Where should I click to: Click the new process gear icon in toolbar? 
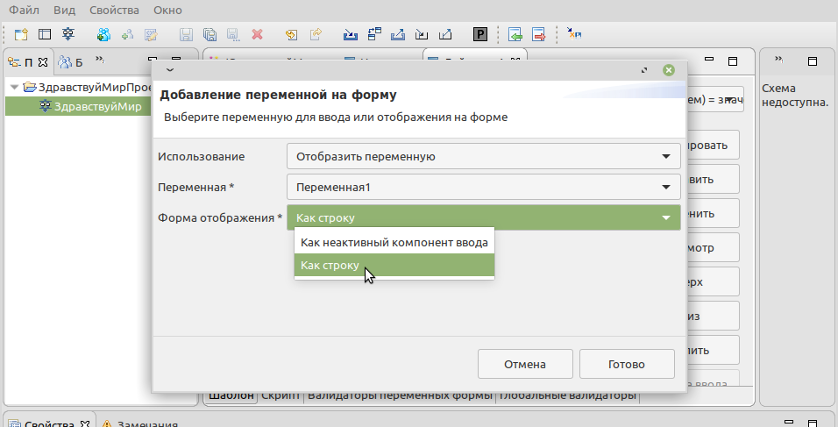click(68, 34)
